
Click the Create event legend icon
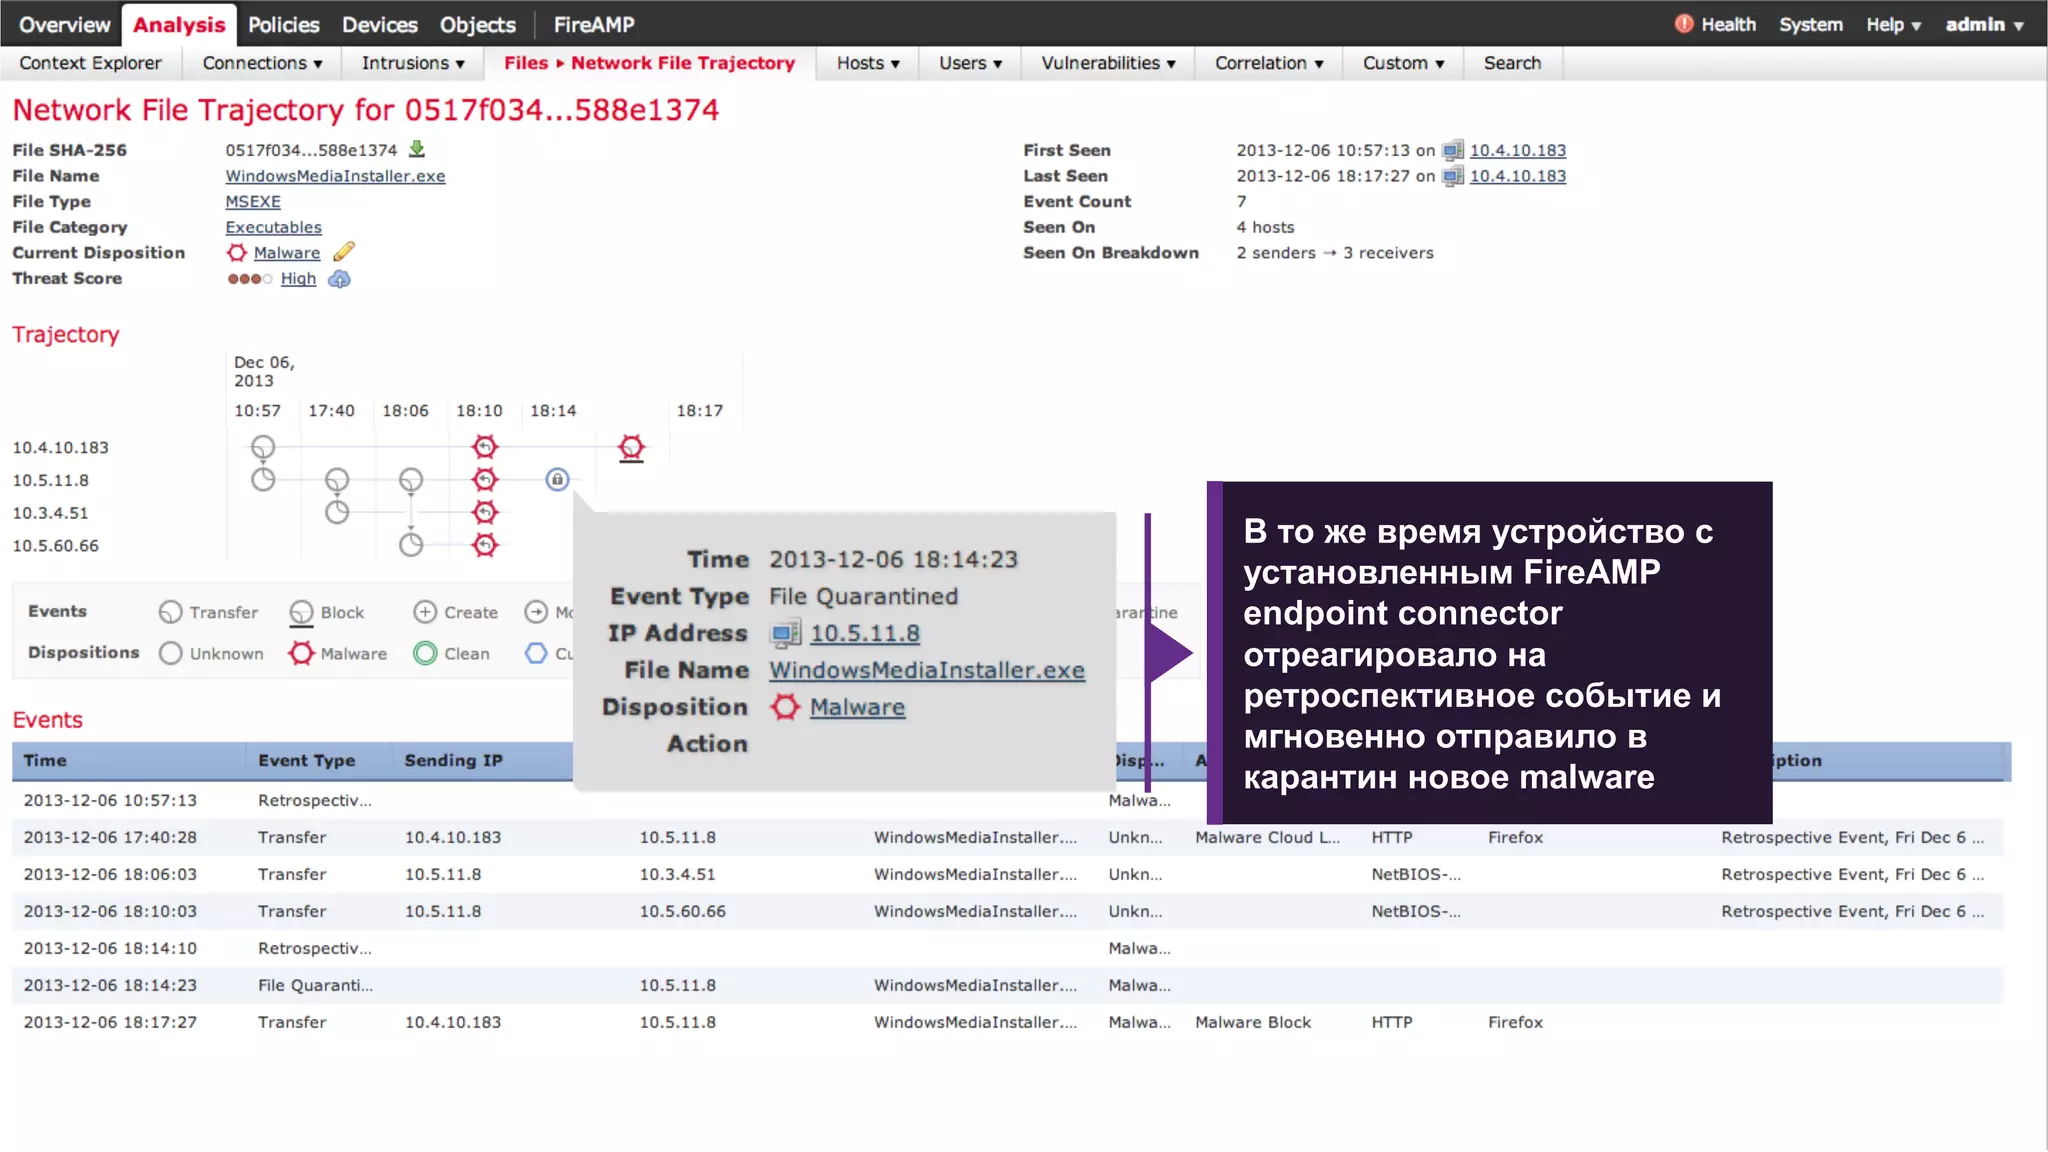point(425,612)
